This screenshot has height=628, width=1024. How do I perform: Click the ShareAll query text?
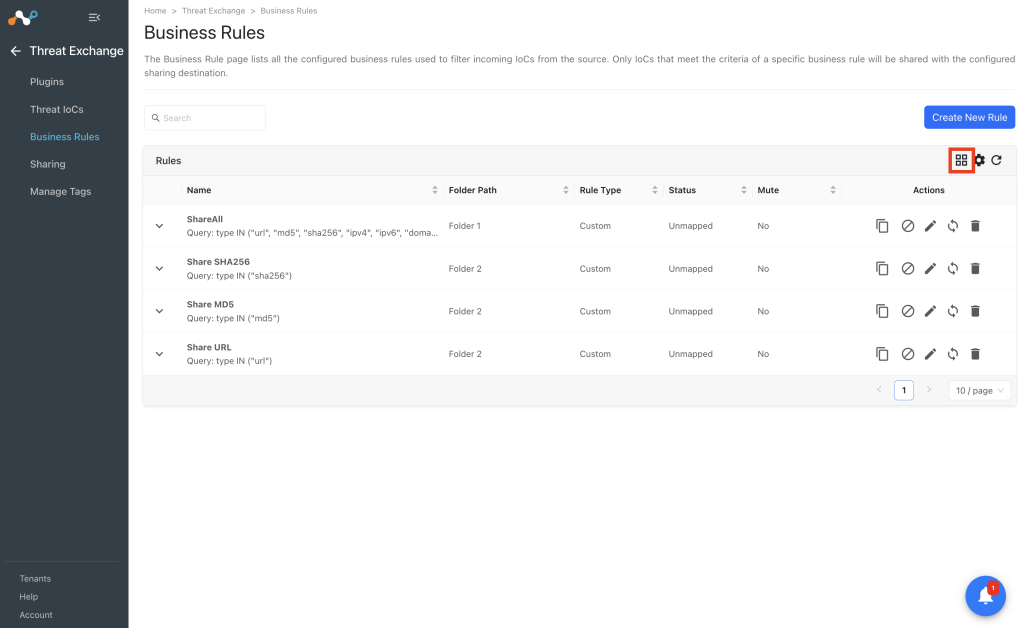312,232
